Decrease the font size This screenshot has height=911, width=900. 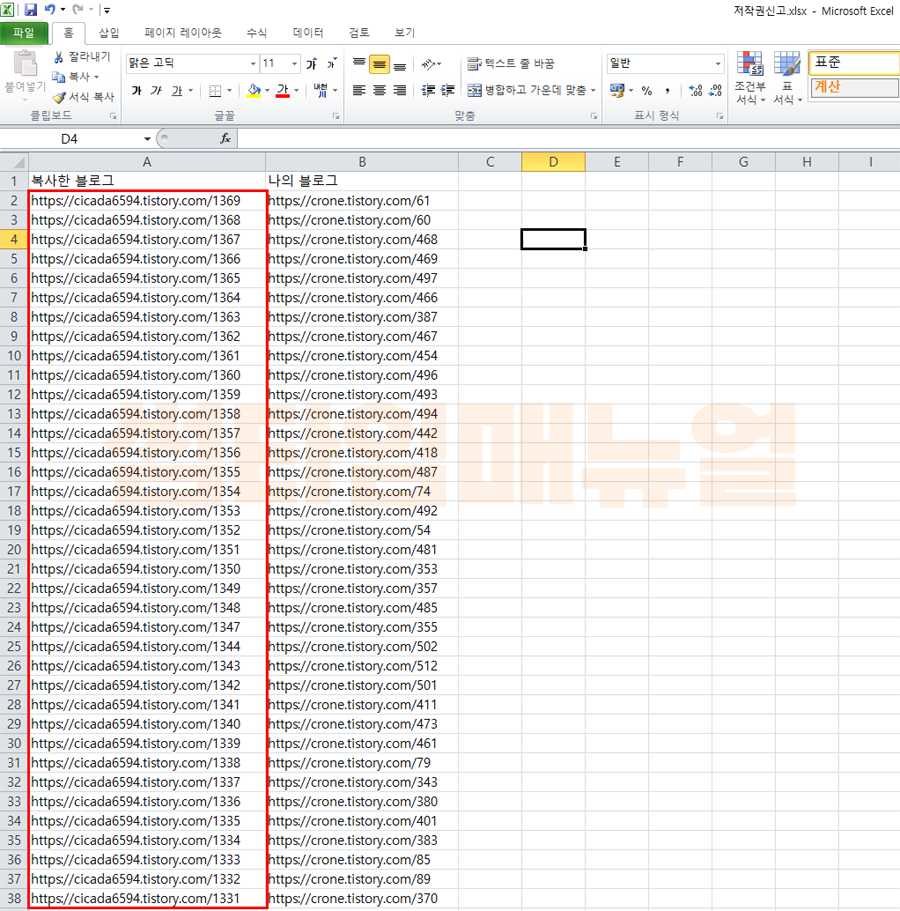coord(331,63)
